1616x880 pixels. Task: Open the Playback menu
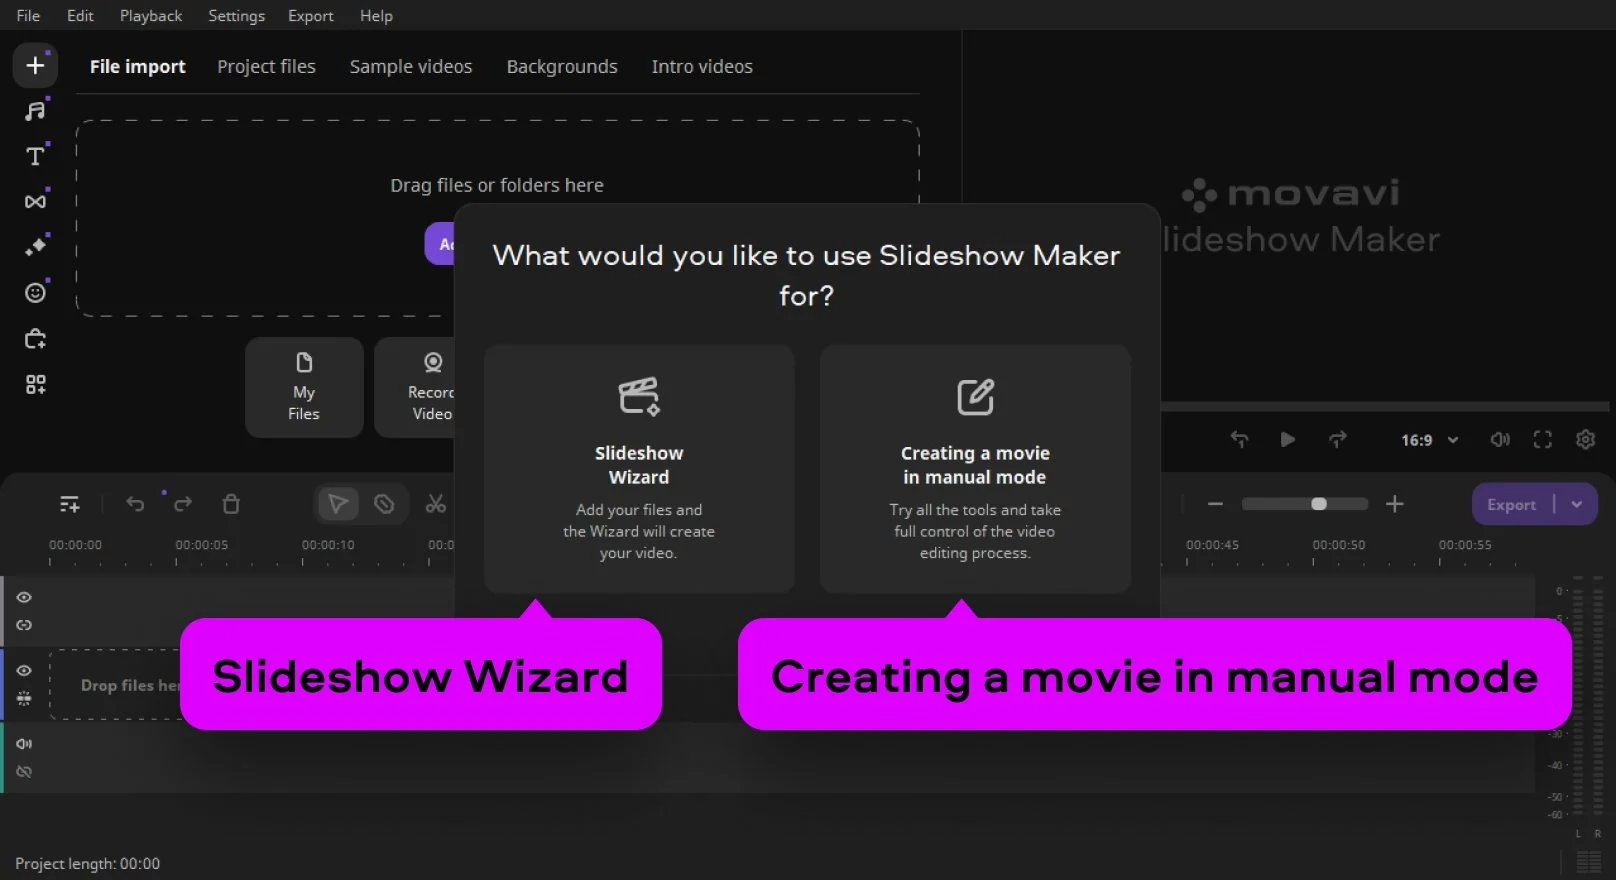pos(151,16)
